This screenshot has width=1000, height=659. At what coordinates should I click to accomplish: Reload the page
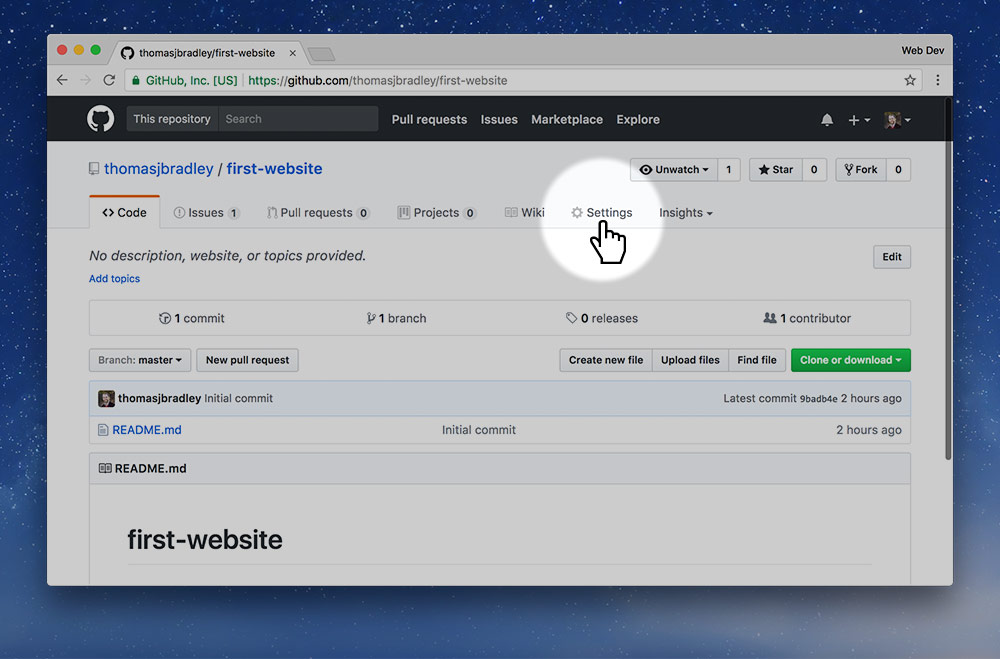[x=109, y=80]
